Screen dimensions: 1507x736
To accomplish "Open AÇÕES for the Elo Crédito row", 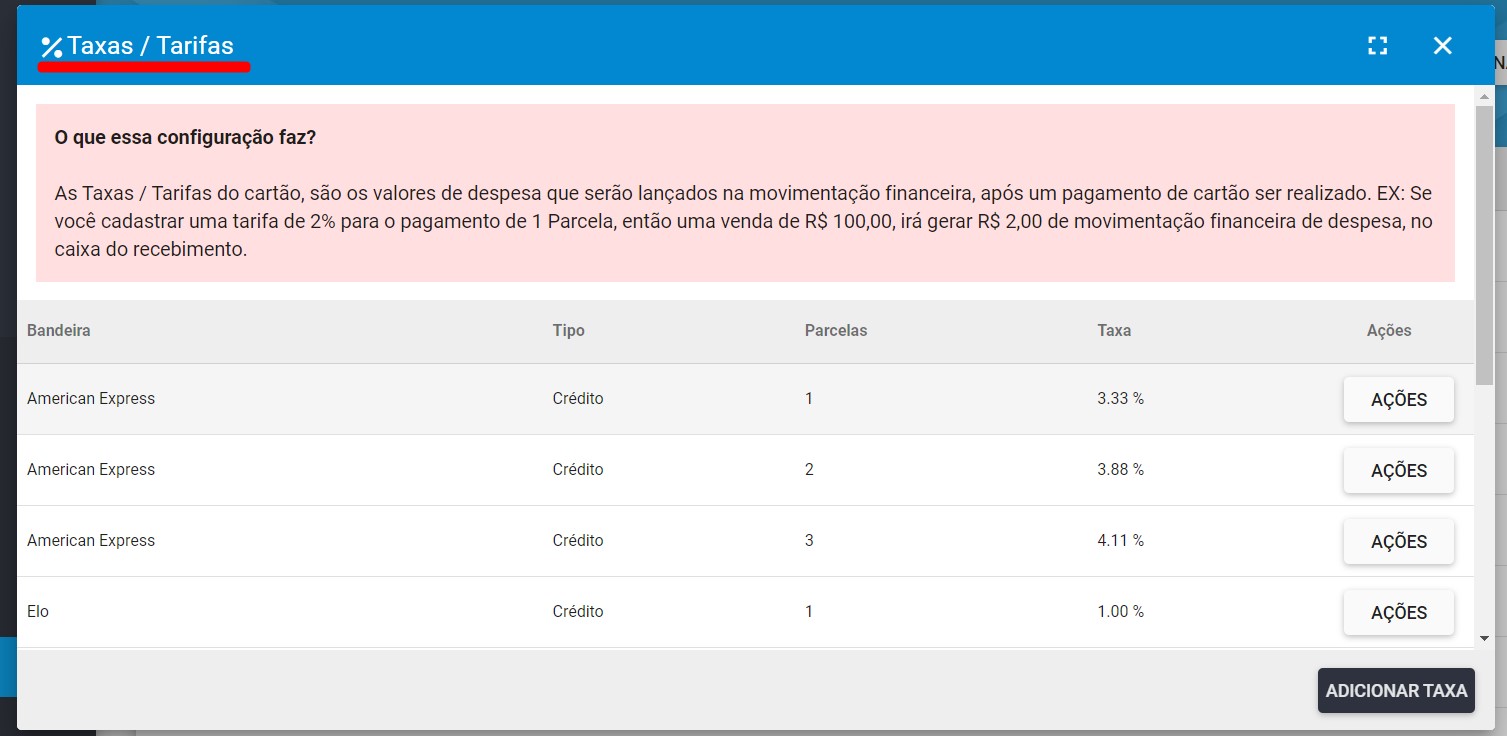I will coord(1397,612).
